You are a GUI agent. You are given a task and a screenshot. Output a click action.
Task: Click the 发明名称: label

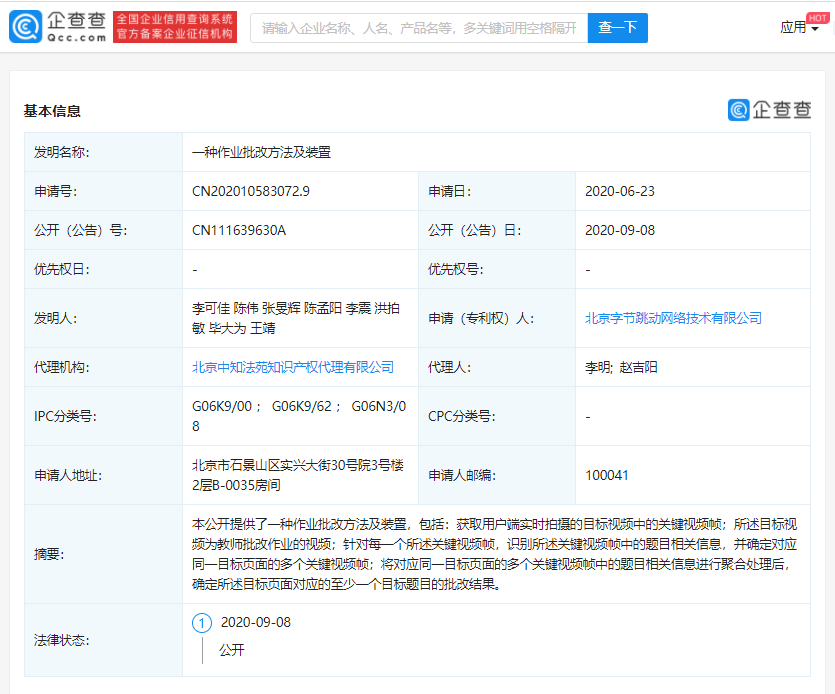[62, 152]
